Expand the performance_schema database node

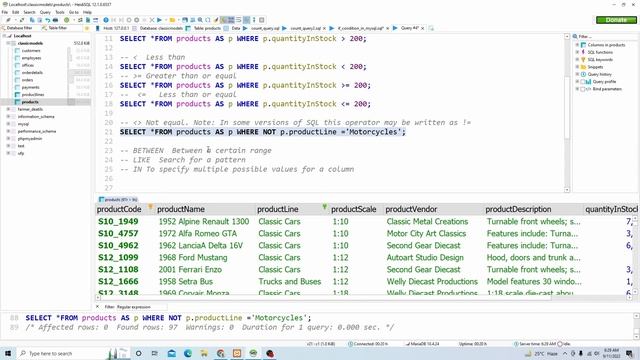click(8, 131)
